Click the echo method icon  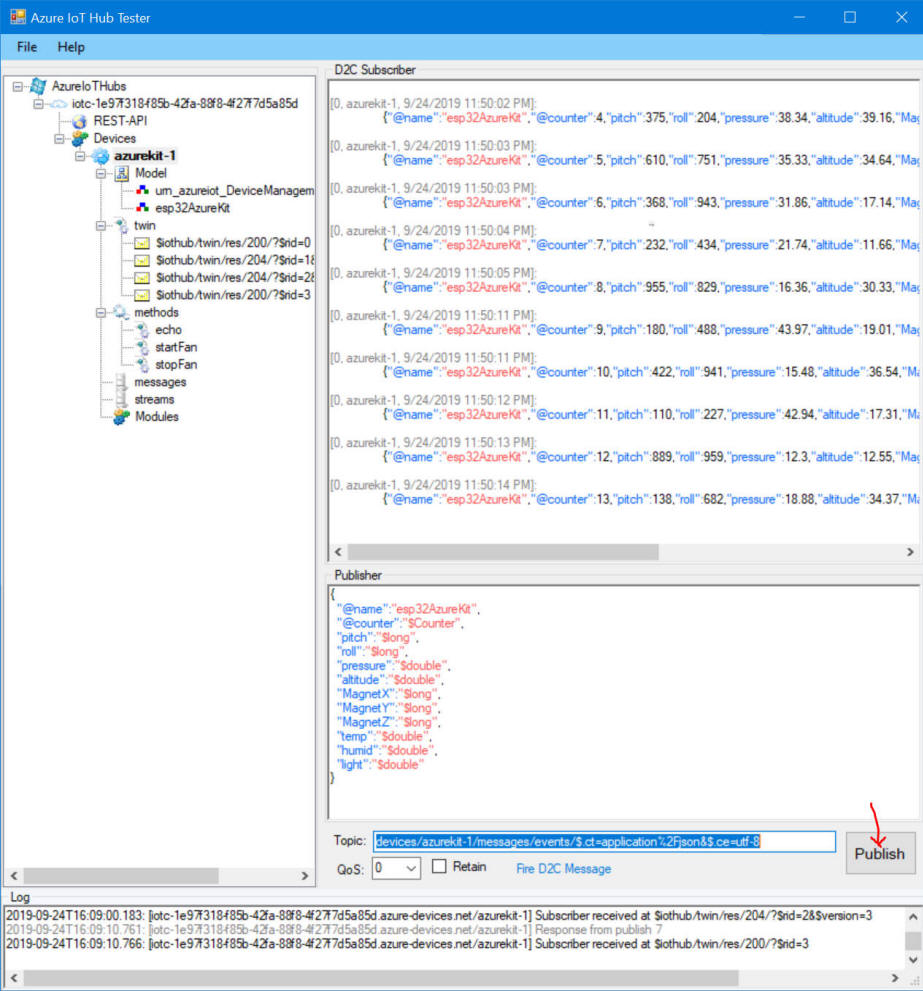pyautogui.click(x=143, y=330)
